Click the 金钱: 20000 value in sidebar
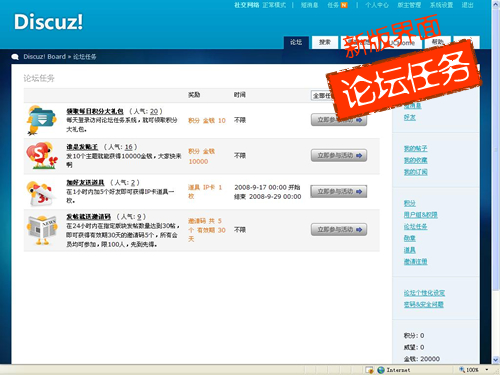500x375 pixels. click(x=422, y=359)
